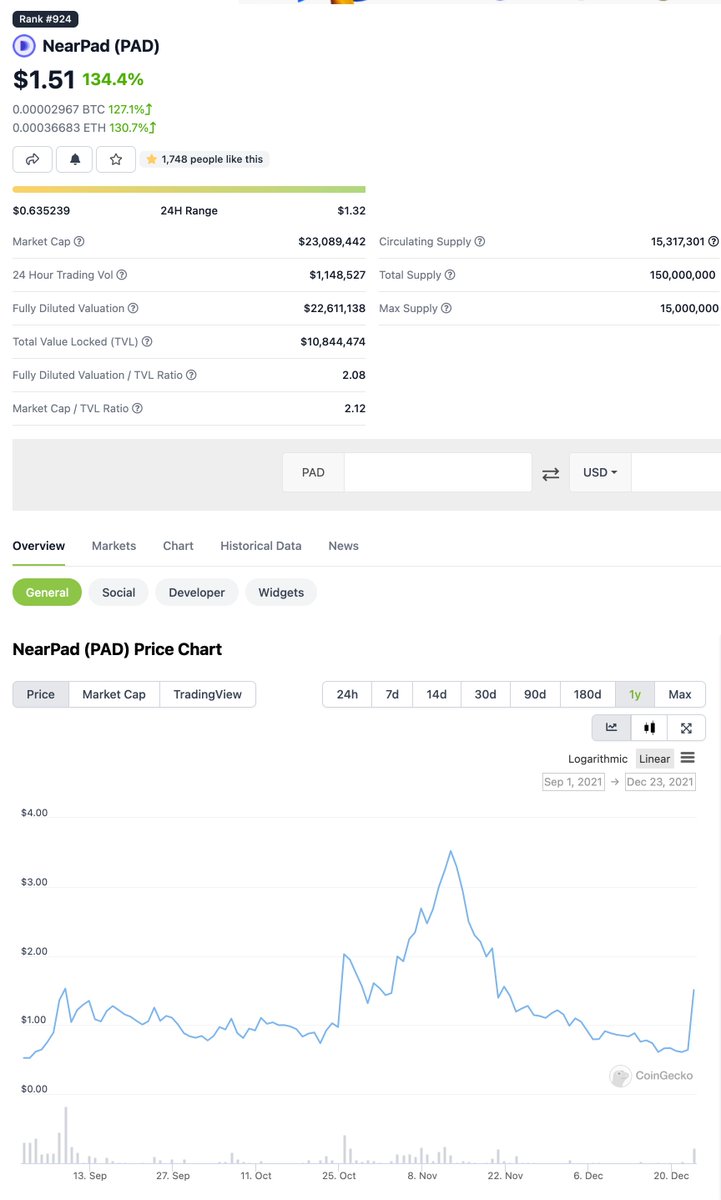
Task: Set chart range to 1y
Action: 635,694
